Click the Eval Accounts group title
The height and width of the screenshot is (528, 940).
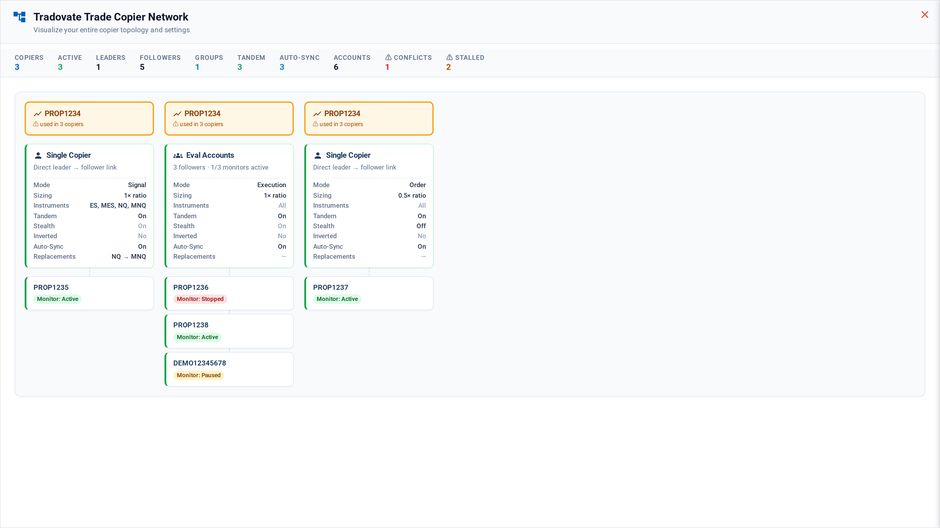tap(210, 155)
